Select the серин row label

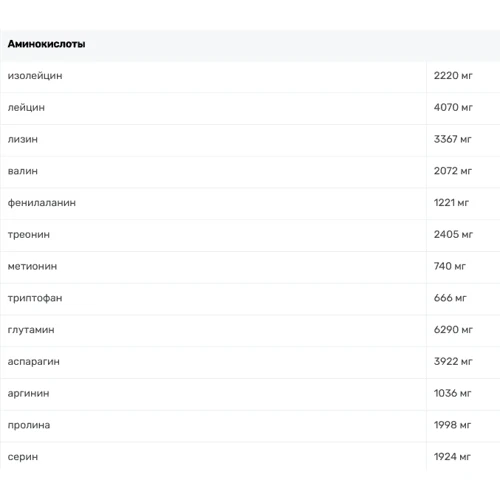point(23,457)
